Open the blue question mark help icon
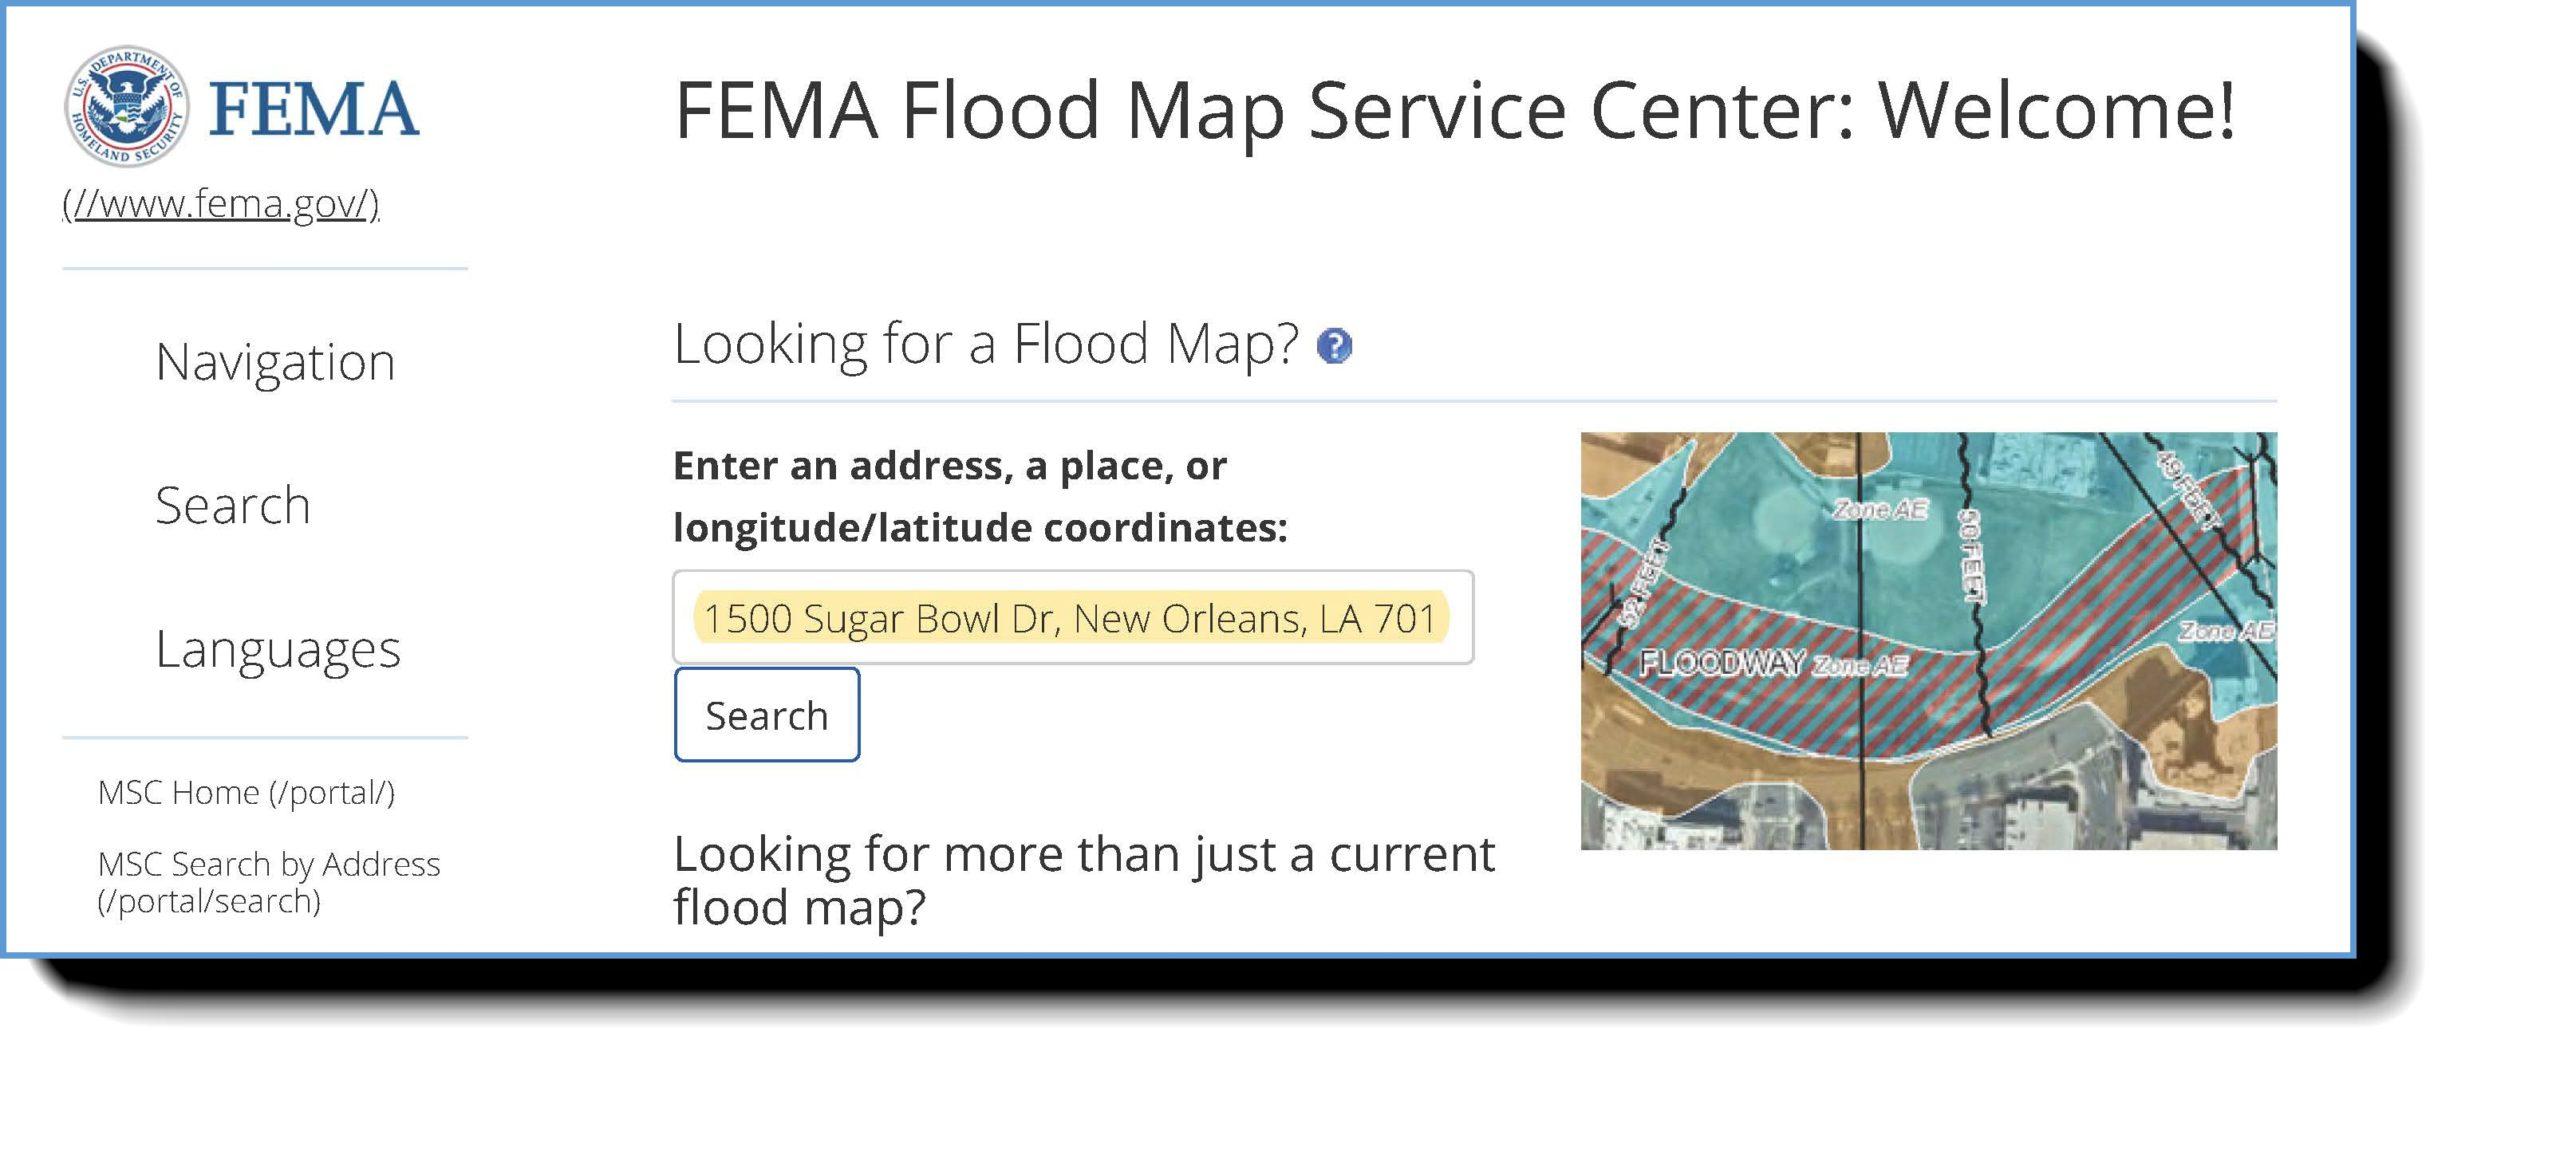The image size is (2560, 1162). [1334, 346]
